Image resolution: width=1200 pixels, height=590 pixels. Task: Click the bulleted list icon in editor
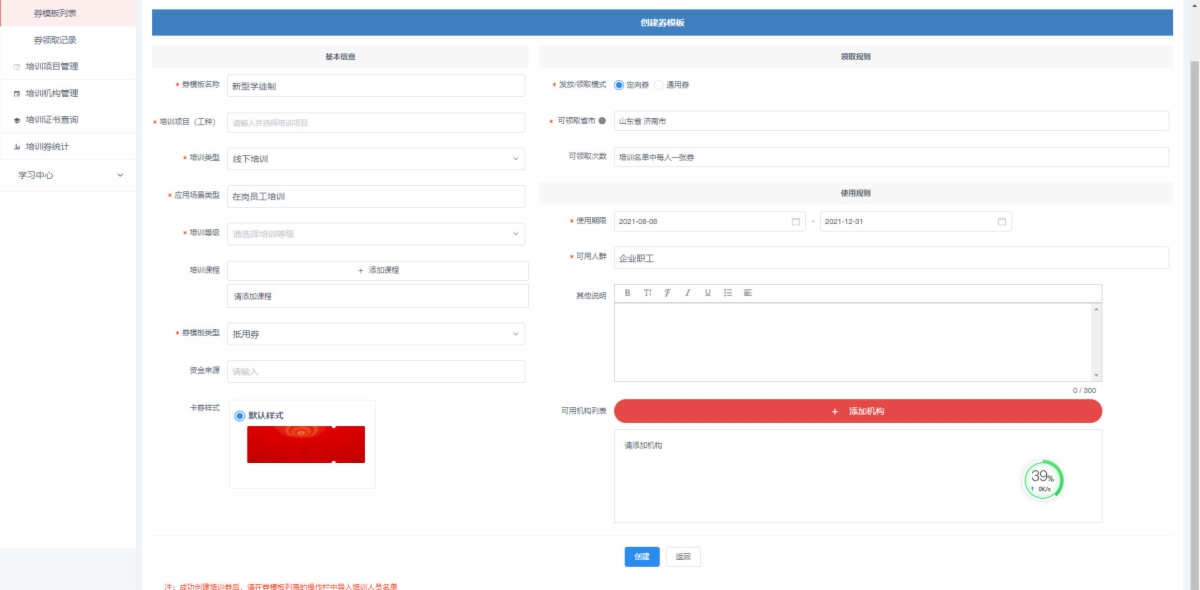(x=728, y=293)
